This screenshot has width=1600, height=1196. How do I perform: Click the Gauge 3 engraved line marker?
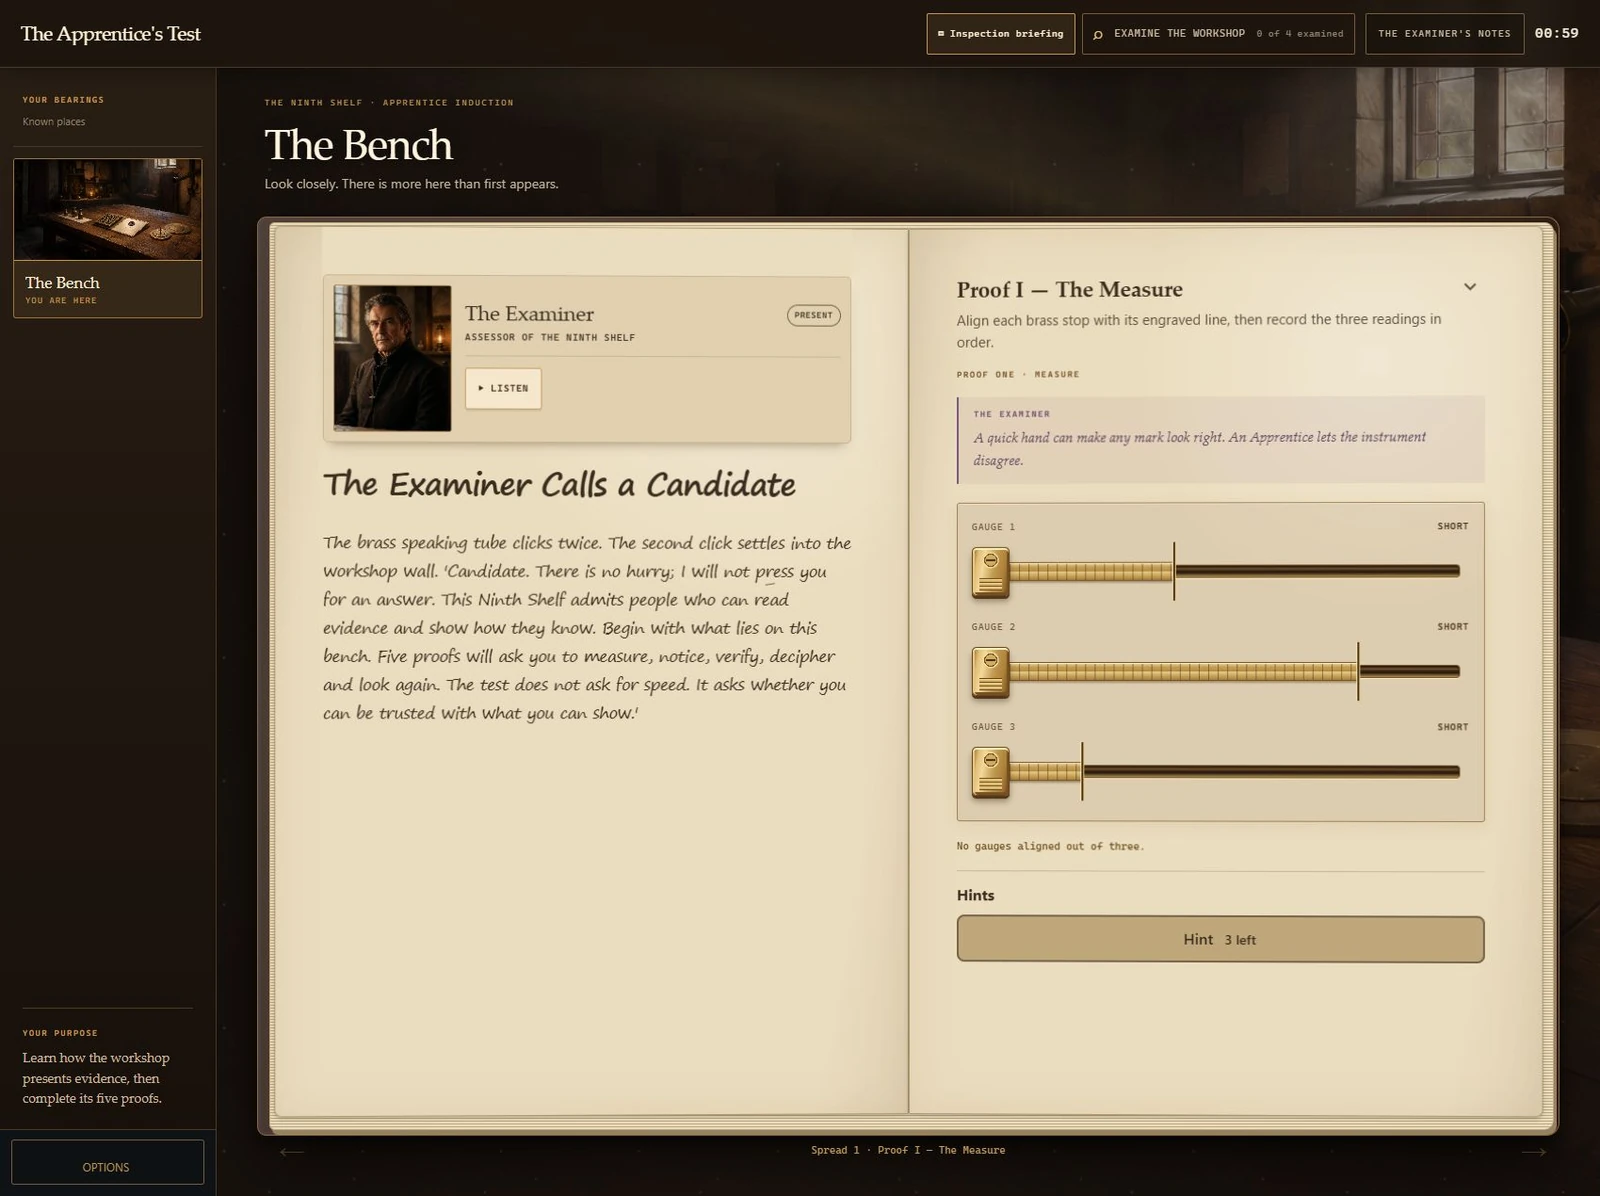pyautogui.click(x=1082, y=771)
